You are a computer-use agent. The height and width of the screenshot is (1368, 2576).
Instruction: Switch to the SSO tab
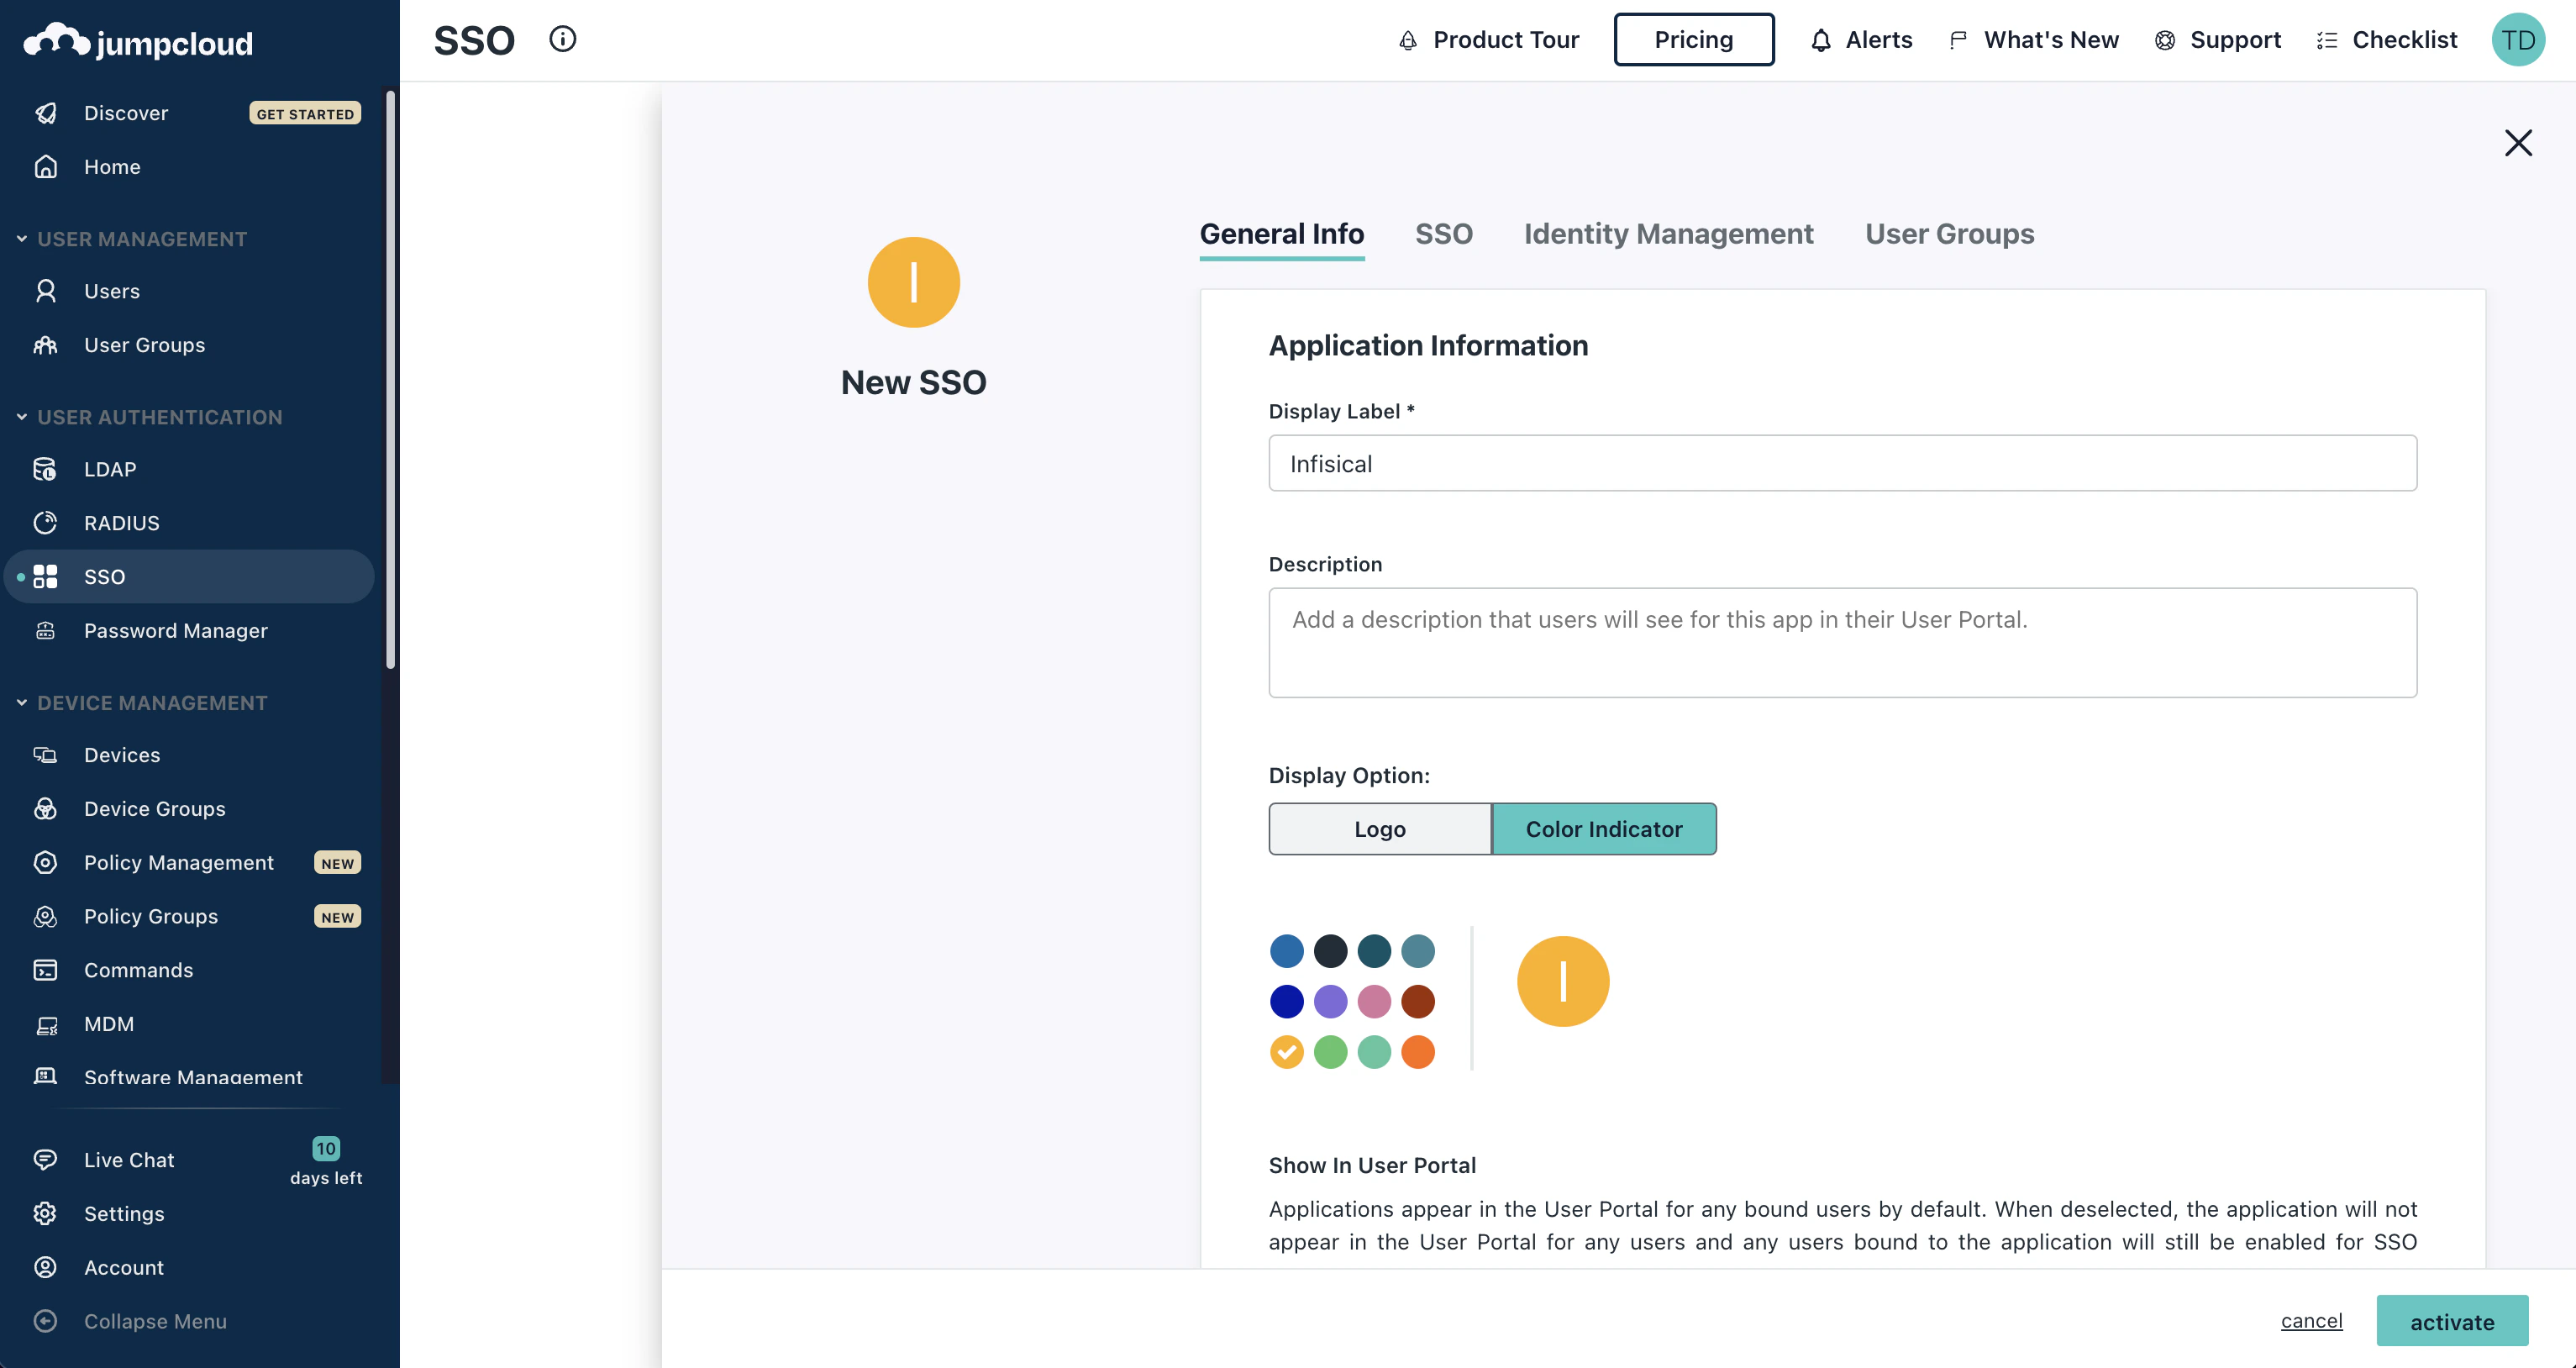pos(1444,234)
